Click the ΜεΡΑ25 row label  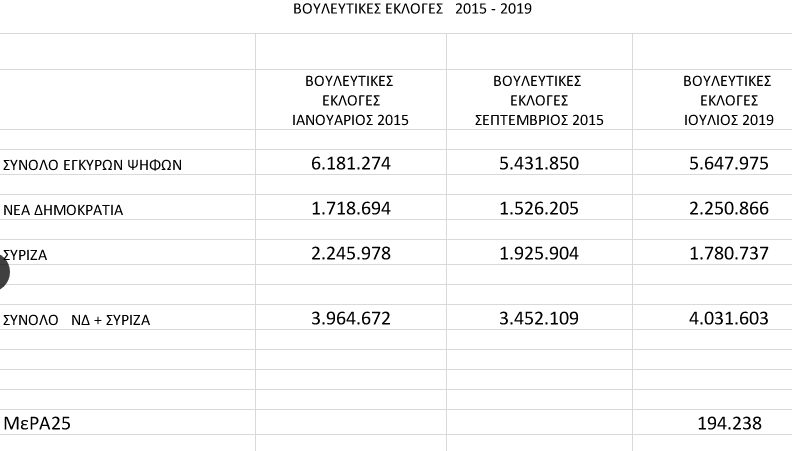[37, 423]
